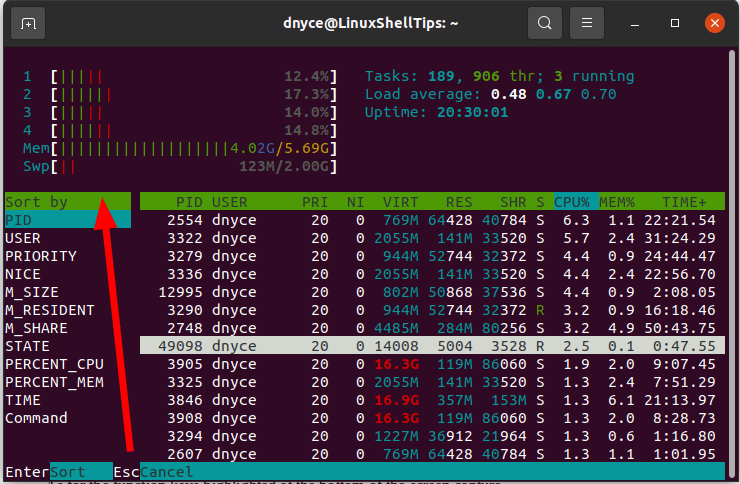
Task: Select process row PID 3322
Action: click(x=432, y=238)
